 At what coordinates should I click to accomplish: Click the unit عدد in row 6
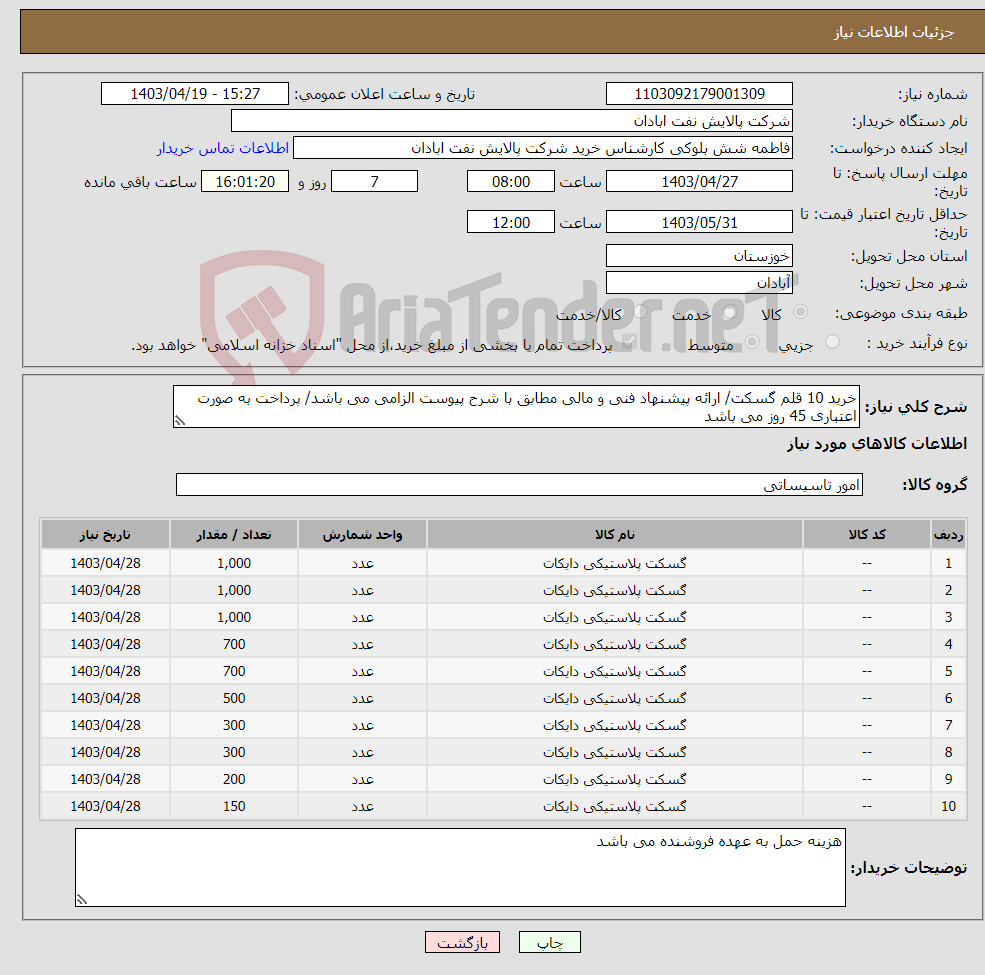pyautogui.click(x=362, y=699)
